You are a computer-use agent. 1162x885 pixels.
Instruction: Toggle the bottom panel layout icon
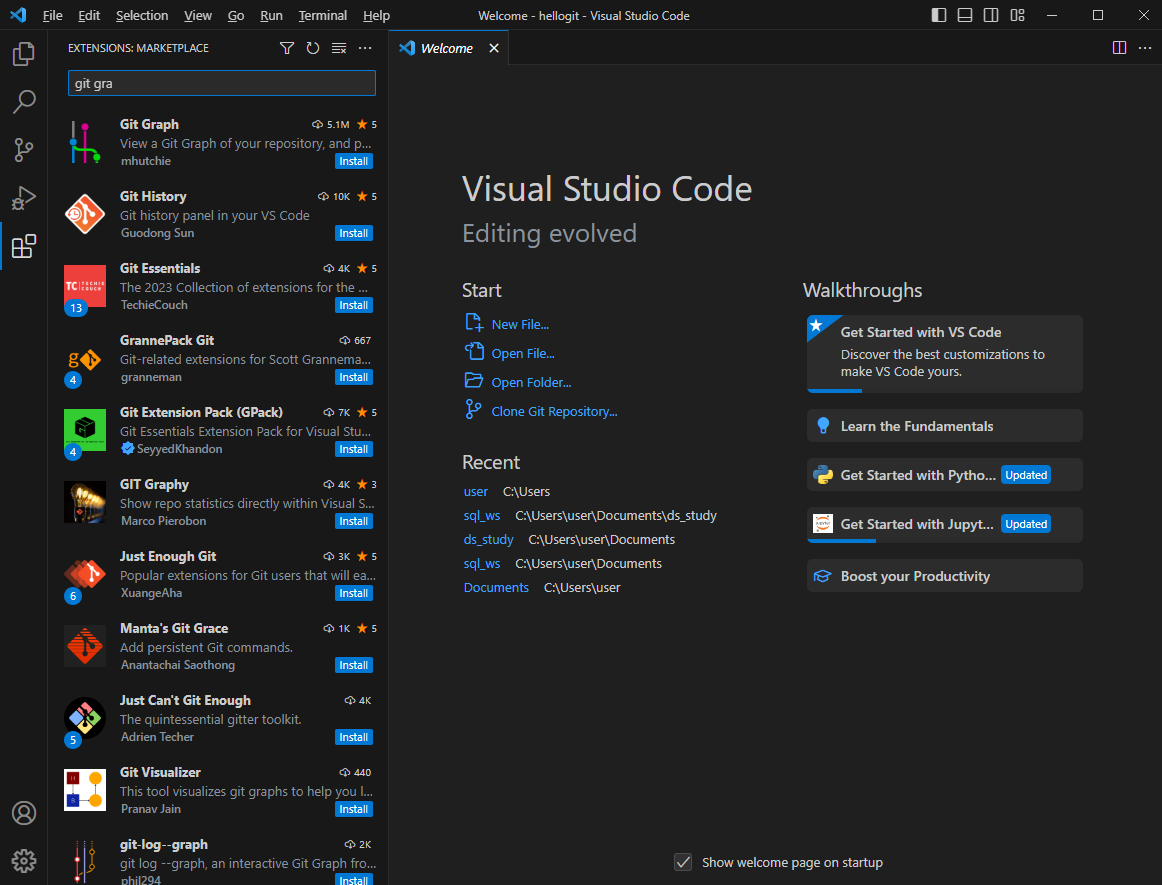pos(964,16)
